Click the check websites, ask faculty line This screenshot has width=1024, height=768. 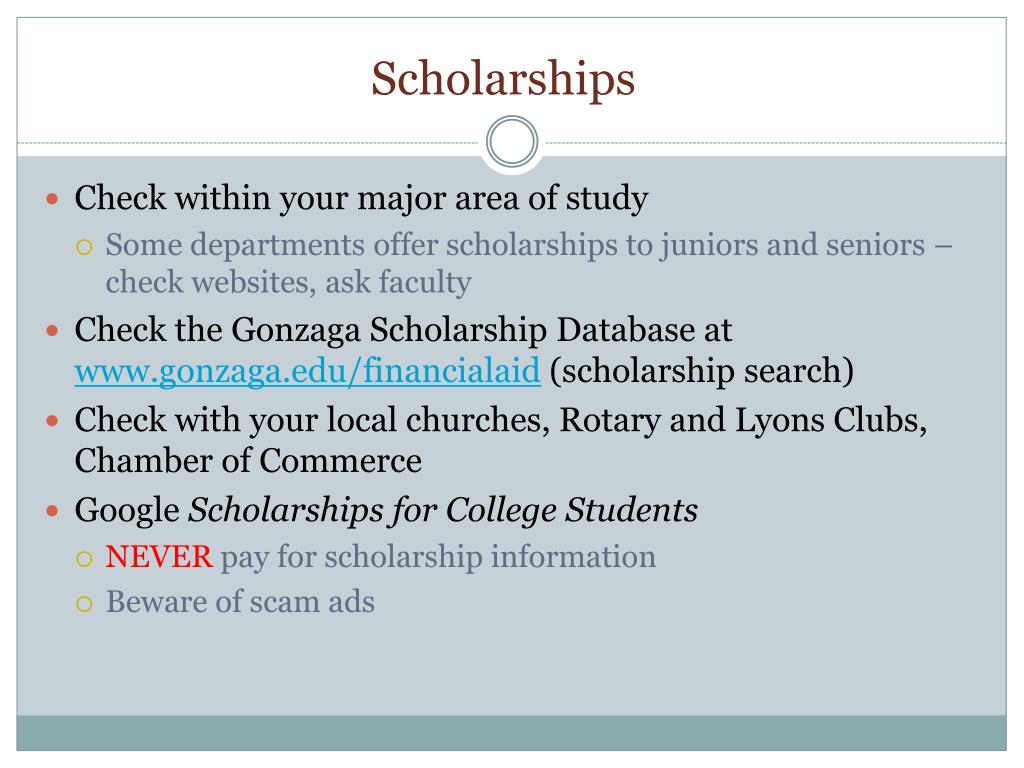pyautogui.click(x=289, y=283)
